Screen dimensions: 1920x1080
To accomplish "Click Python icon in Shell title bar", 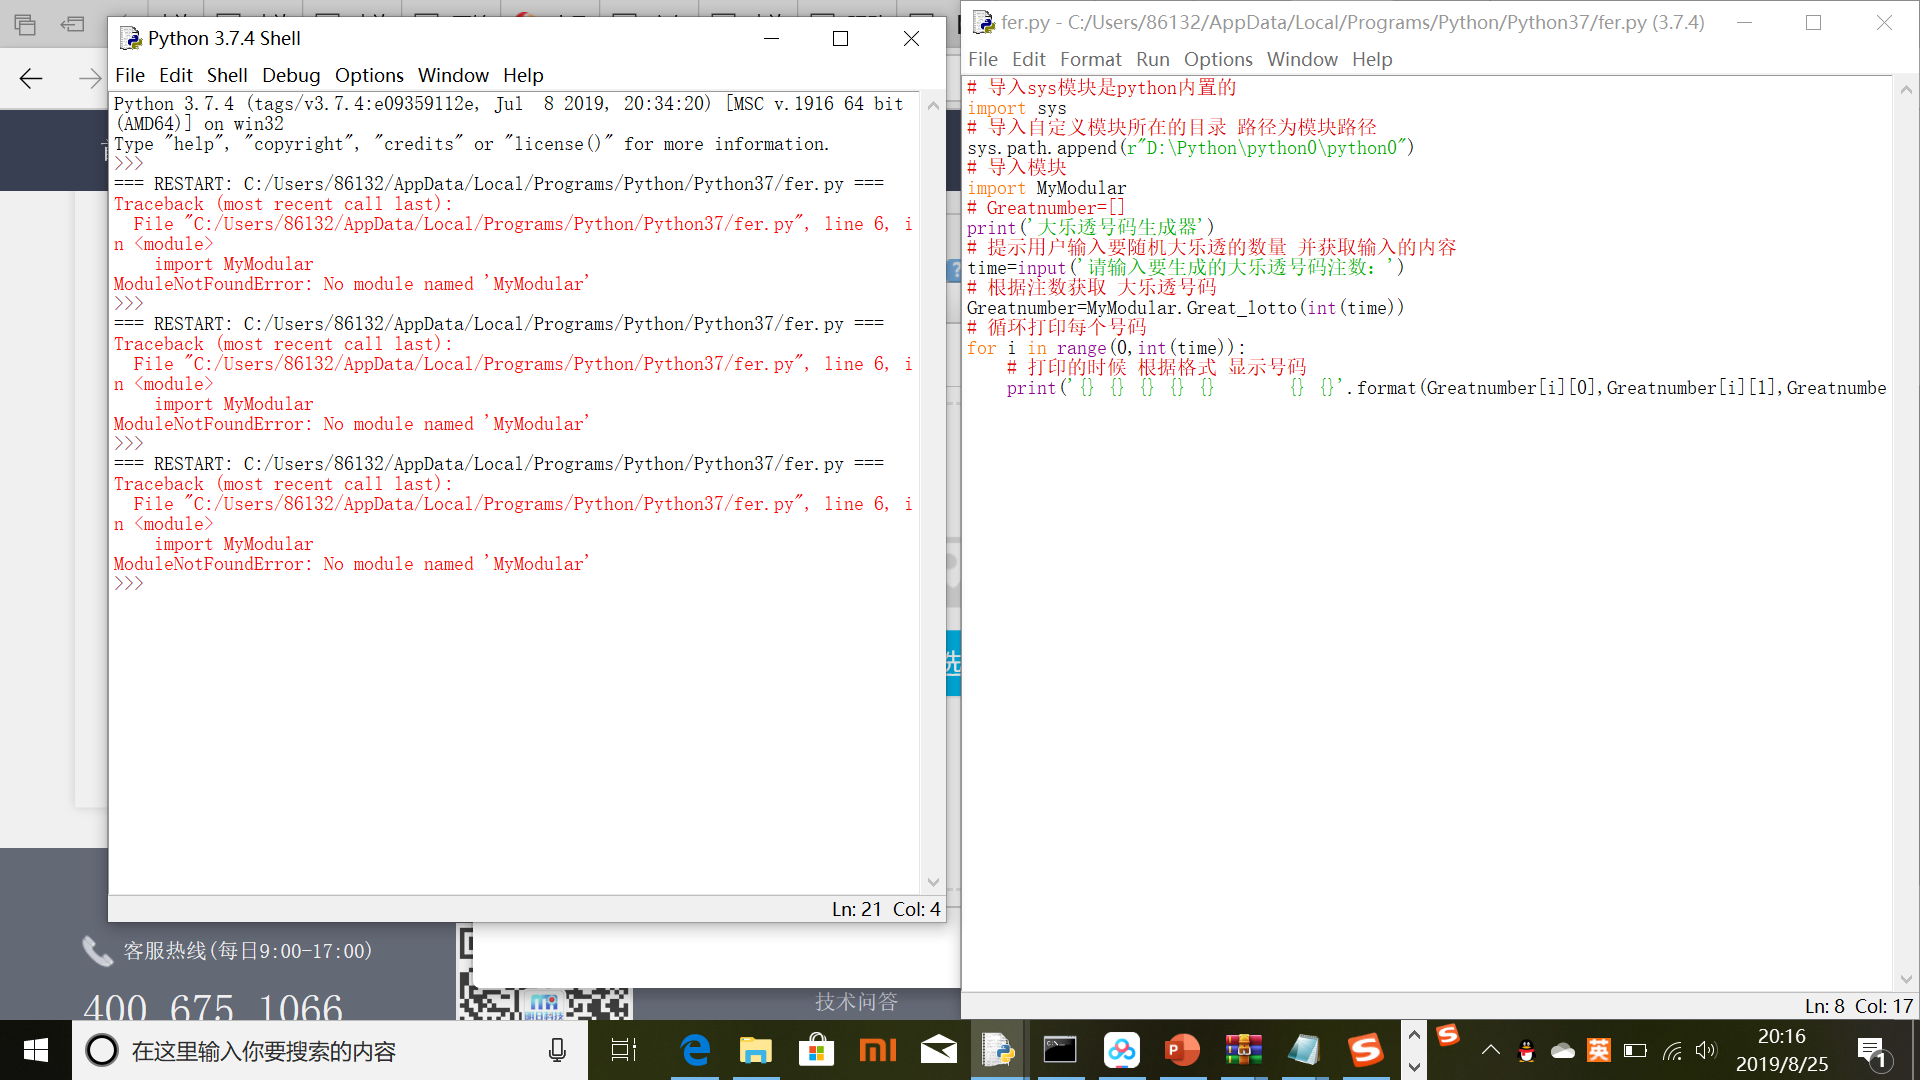I will (x=131, y=38).
